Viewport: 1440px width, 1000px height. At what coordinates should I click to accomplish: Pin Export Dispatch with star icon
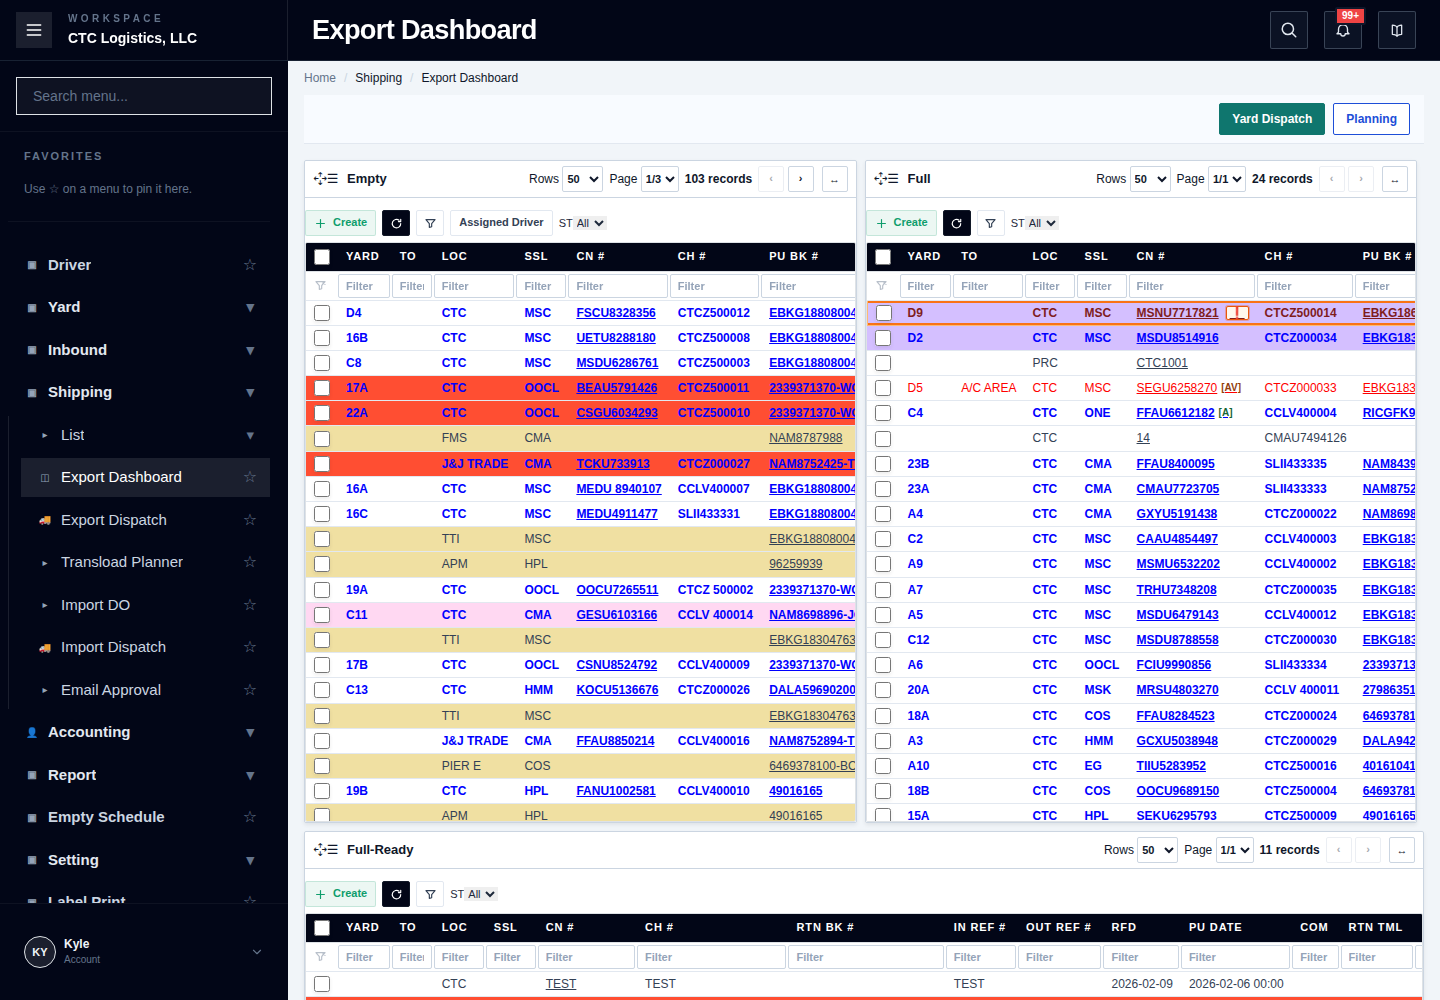tap(250, 520)
